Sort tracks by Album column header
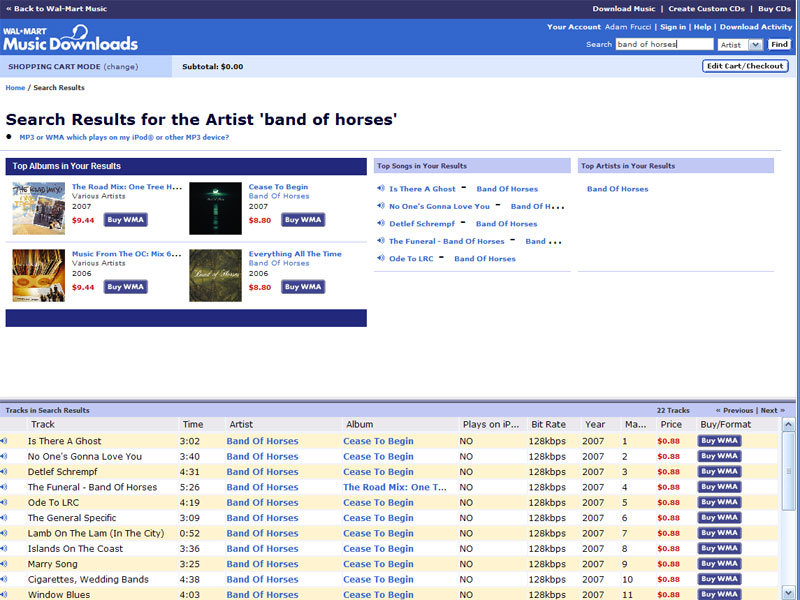 [359, 424]
